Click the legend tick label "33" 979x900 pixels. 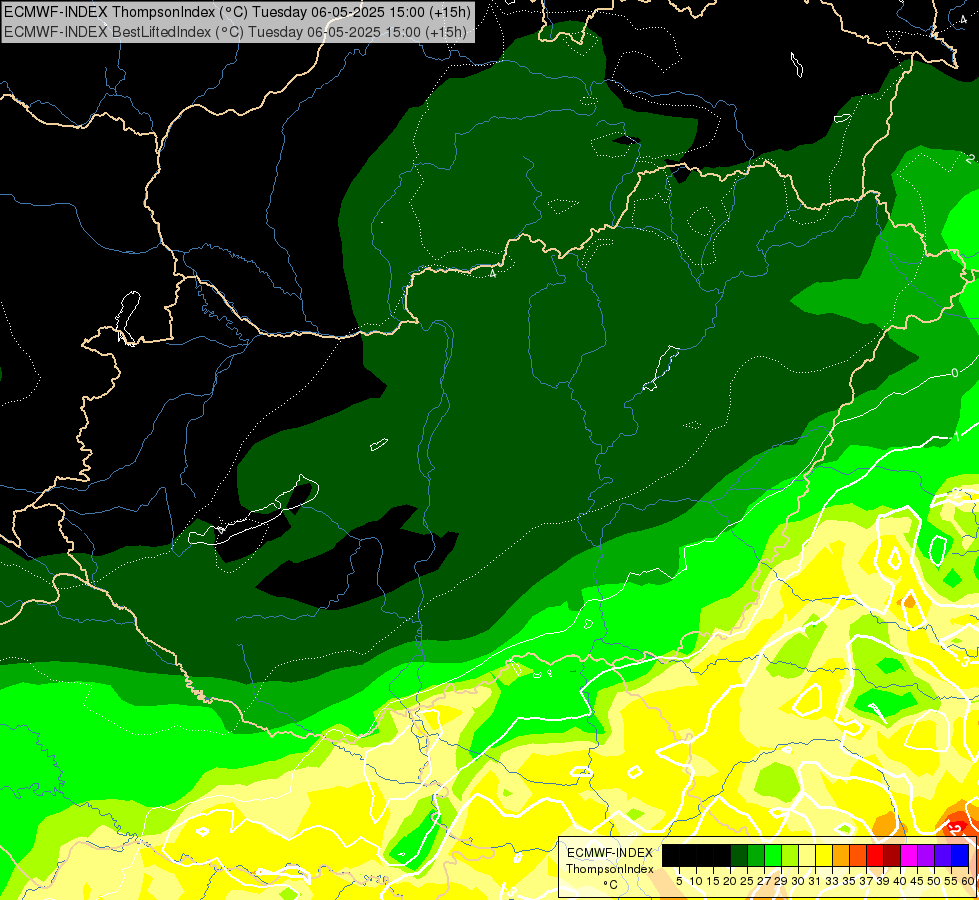click(x=832, y=881)
